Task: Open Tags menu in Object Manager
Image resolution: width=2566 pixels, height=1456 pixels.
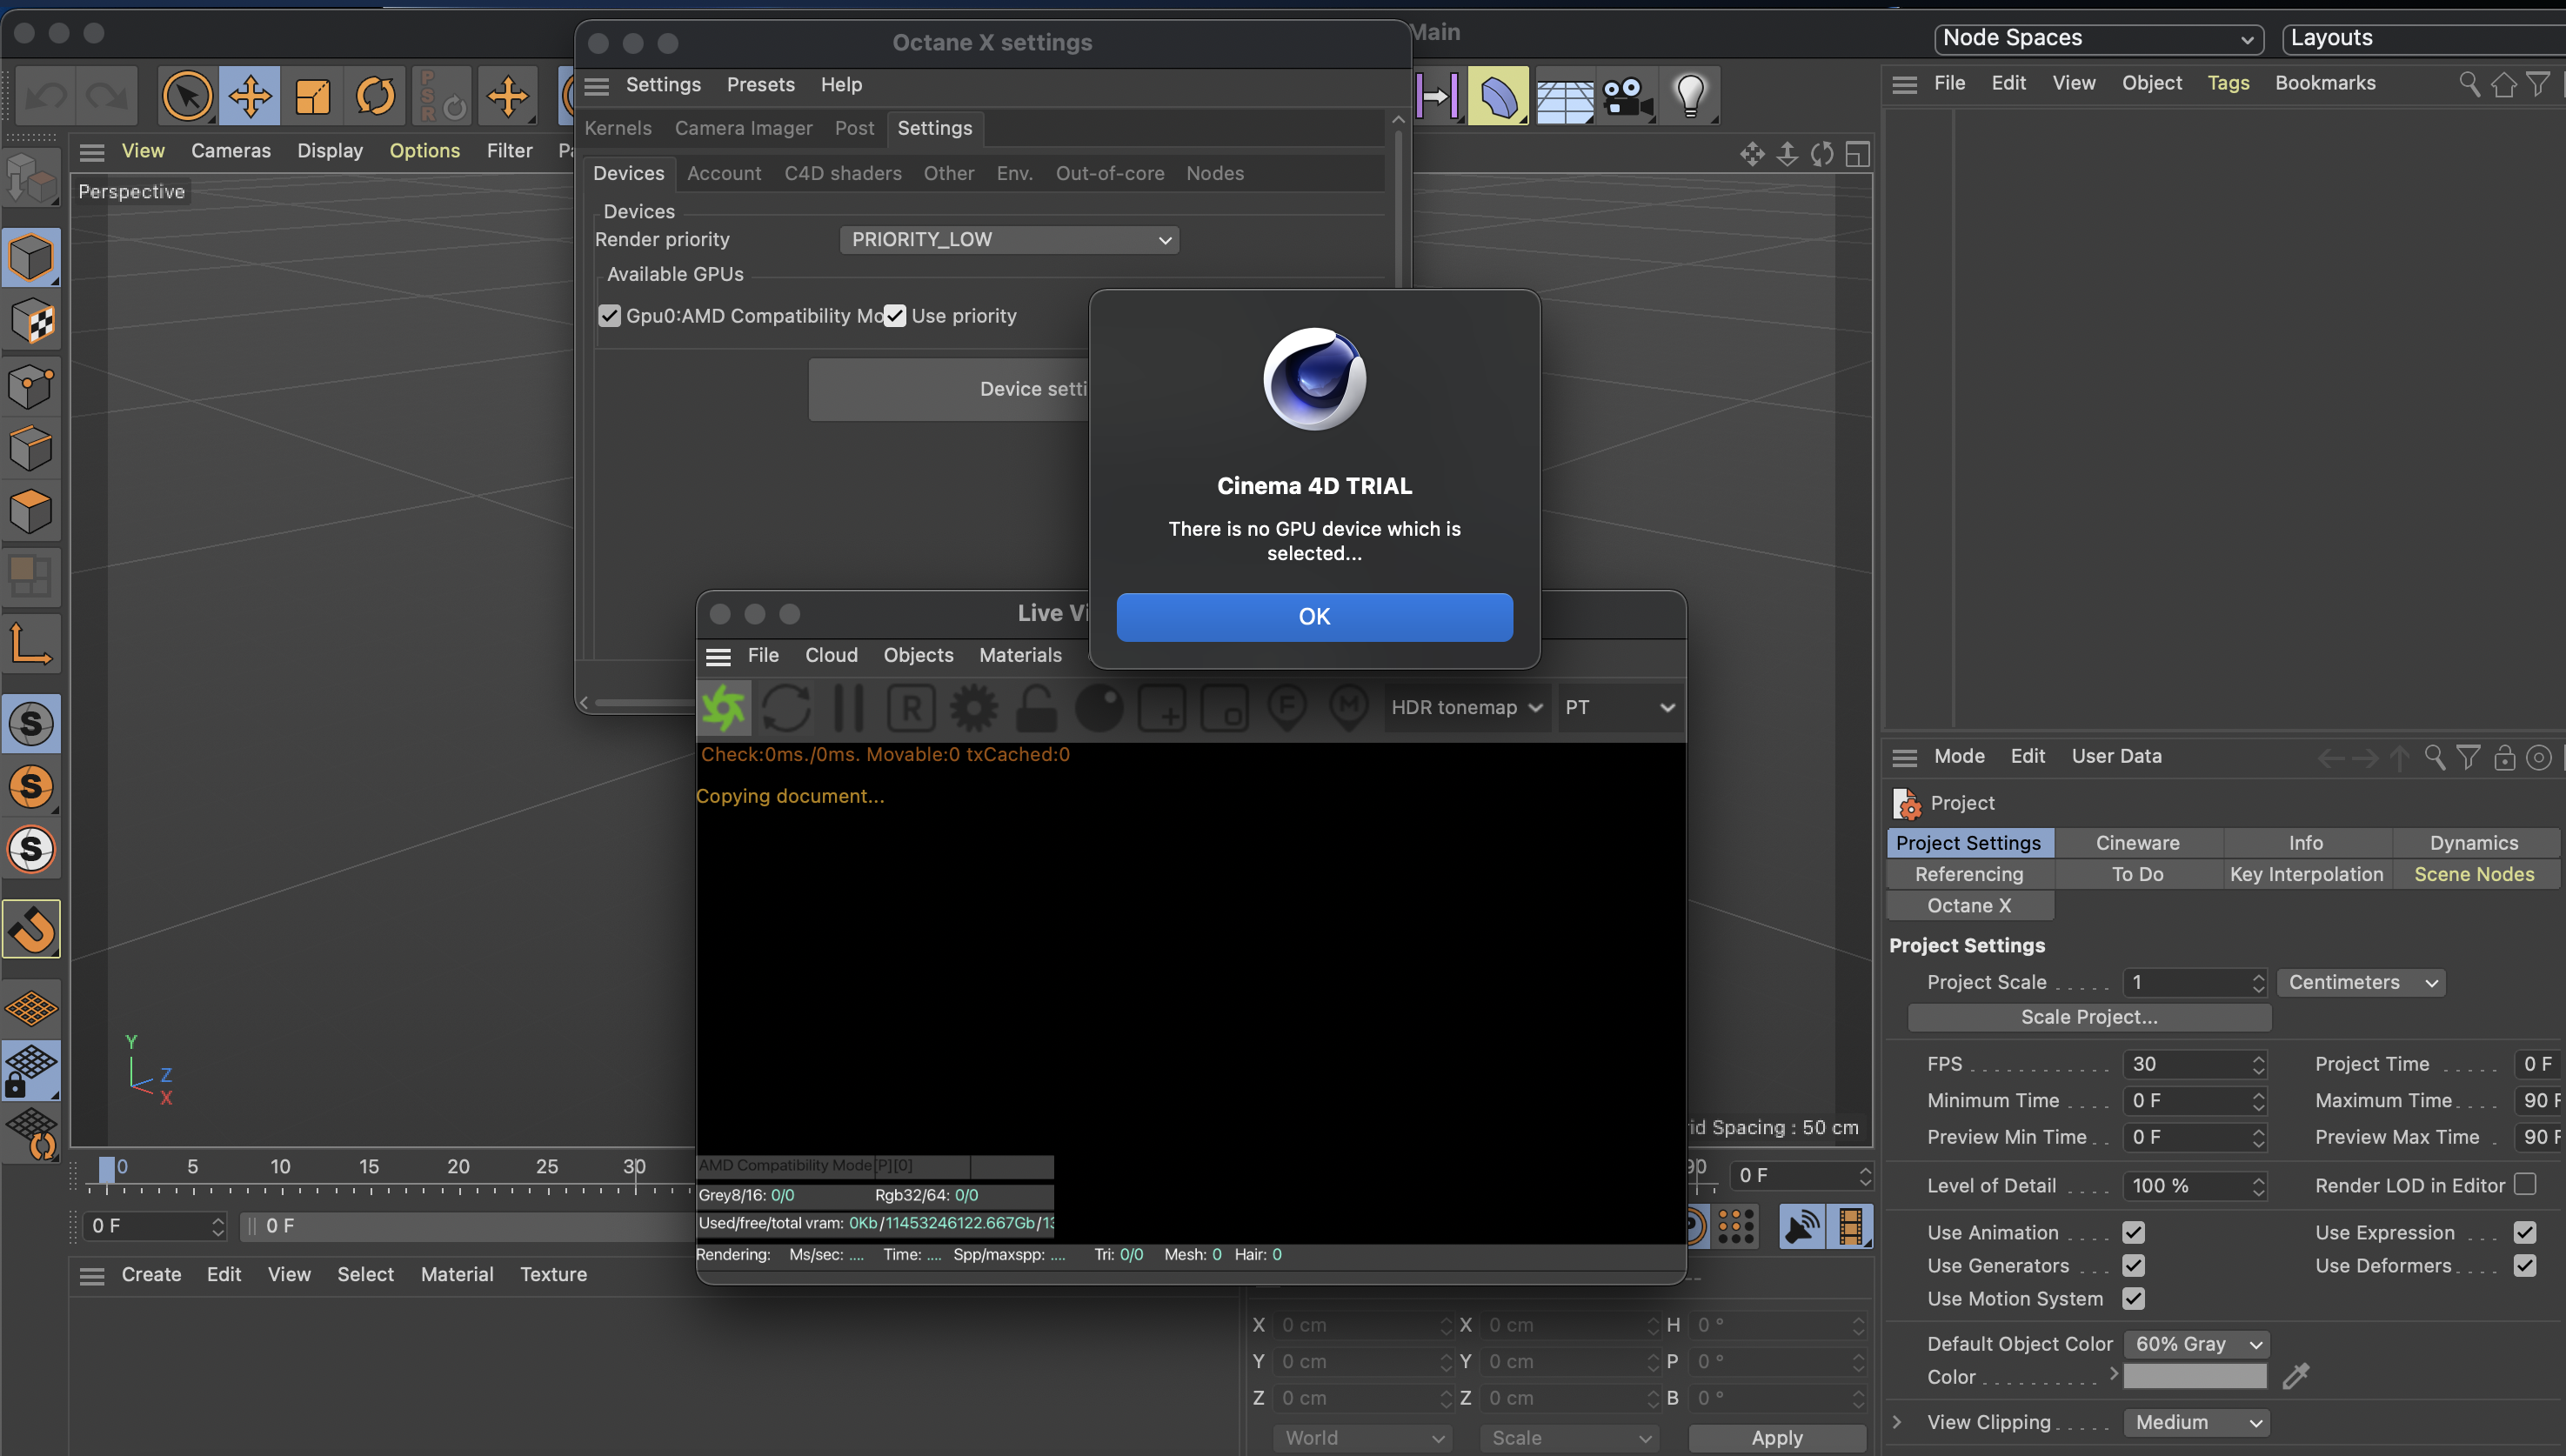Action: point(2228,83)
